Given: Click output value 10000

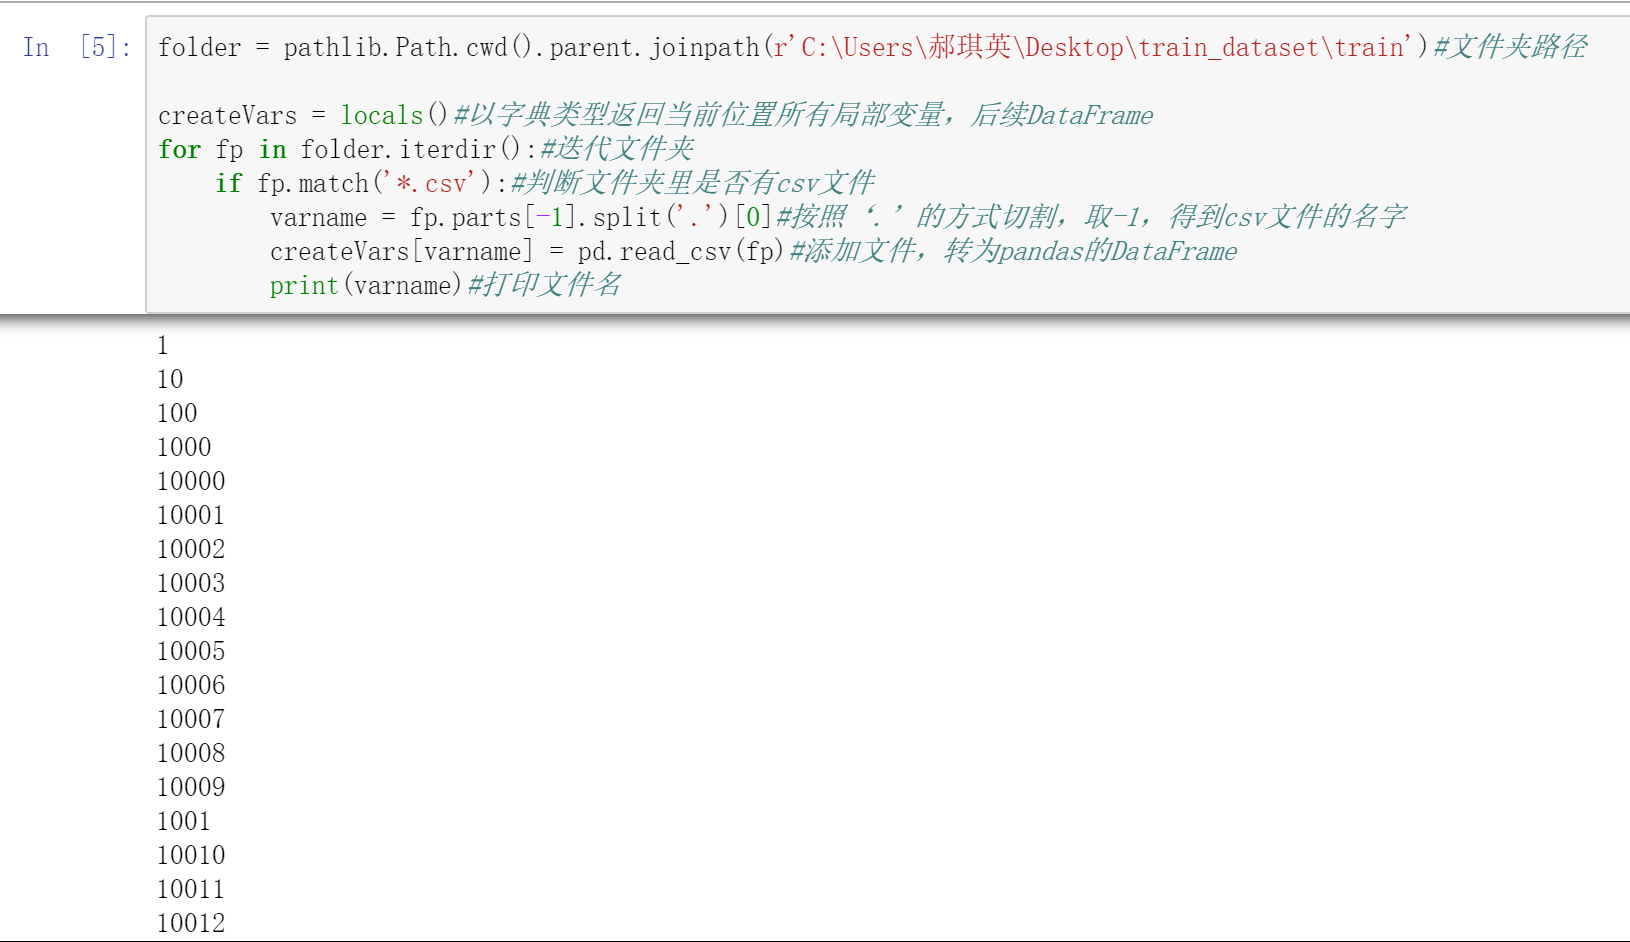Looking at the screenshot, I should 191,481.
